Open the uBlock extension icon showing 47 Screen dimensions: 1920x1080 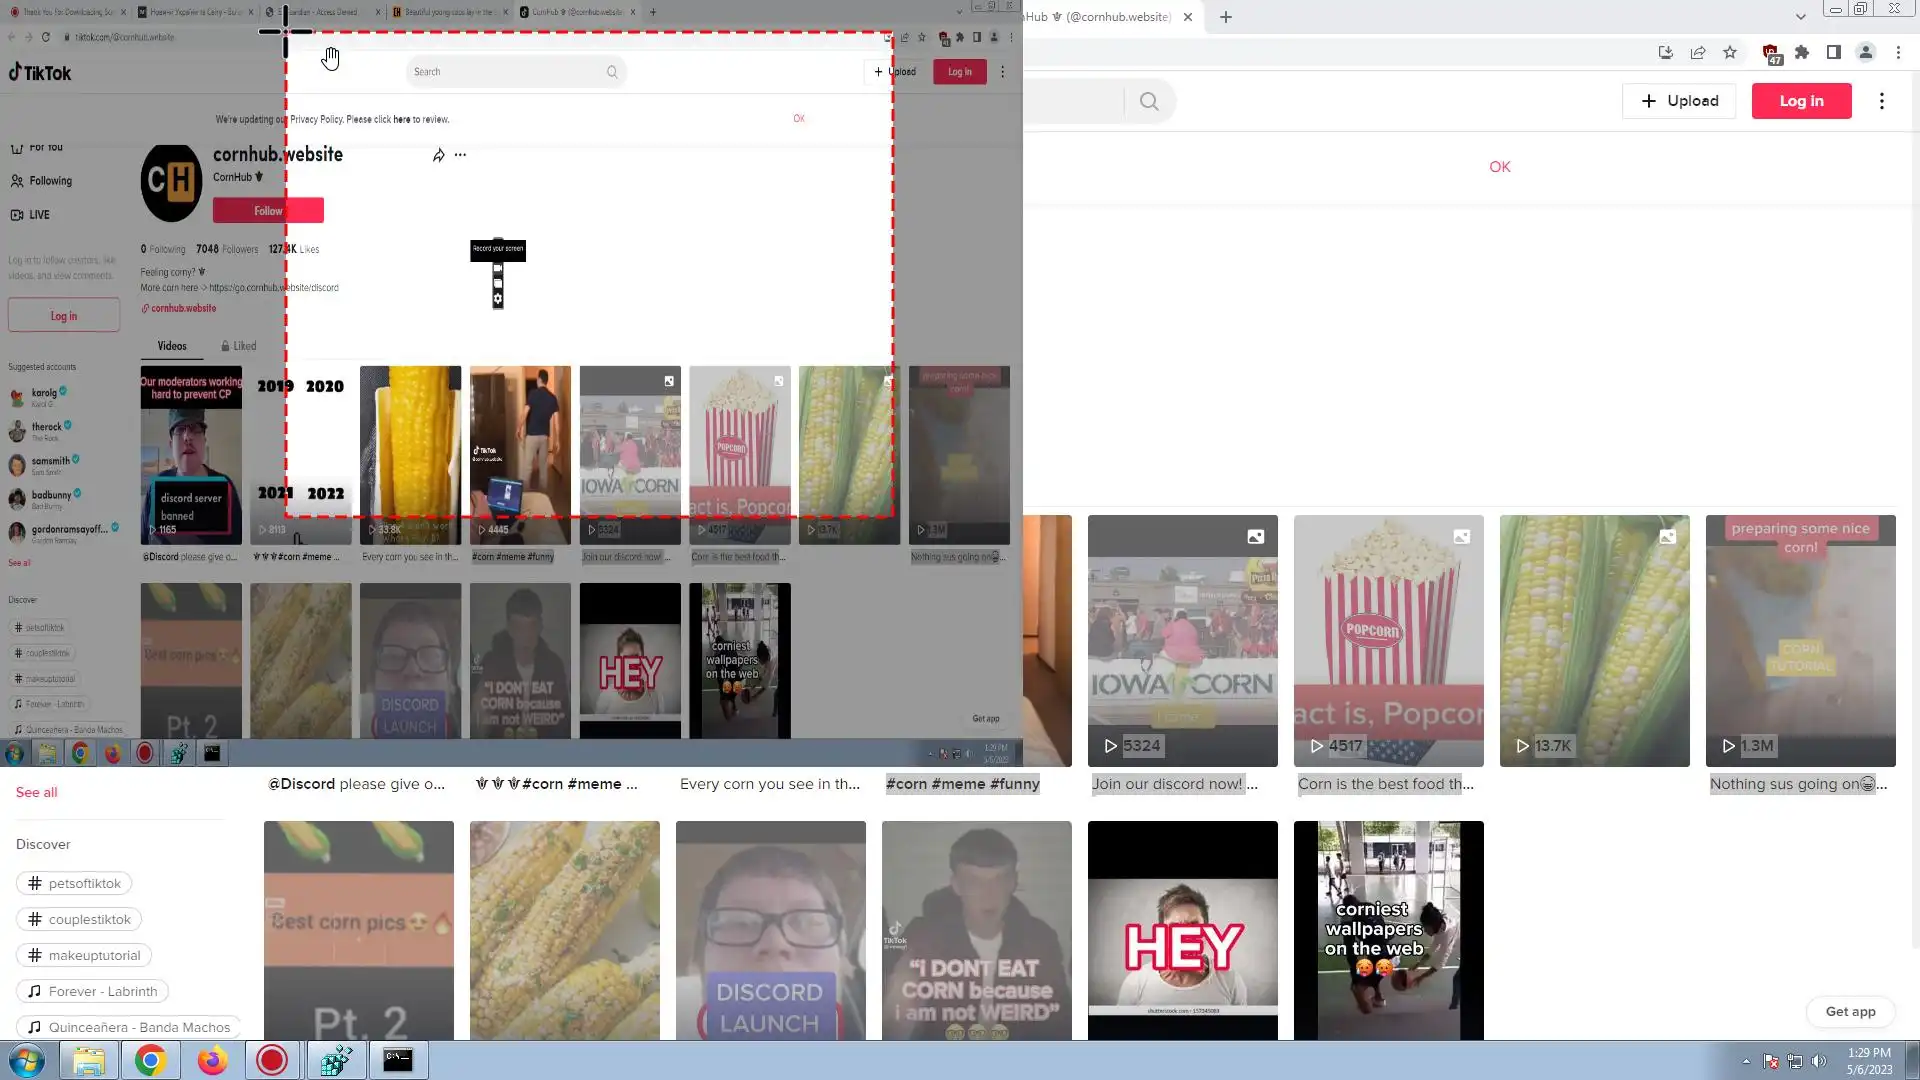point(1770,53)
